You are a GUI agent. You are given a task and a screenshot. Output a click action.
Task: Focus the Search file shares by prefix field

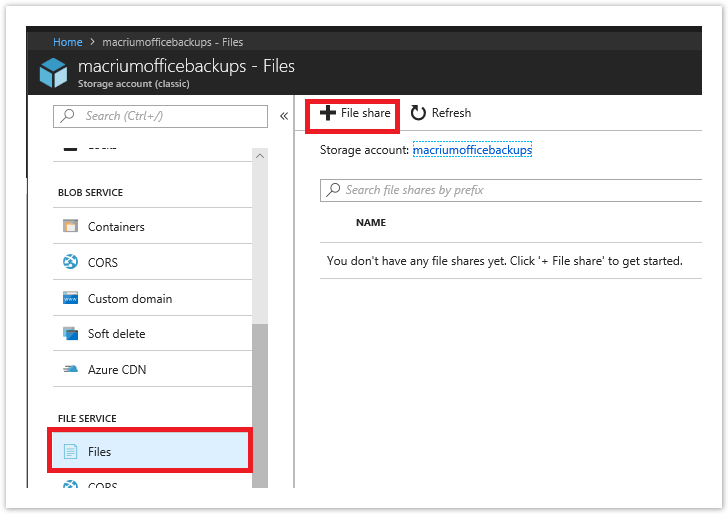[511, 190]
